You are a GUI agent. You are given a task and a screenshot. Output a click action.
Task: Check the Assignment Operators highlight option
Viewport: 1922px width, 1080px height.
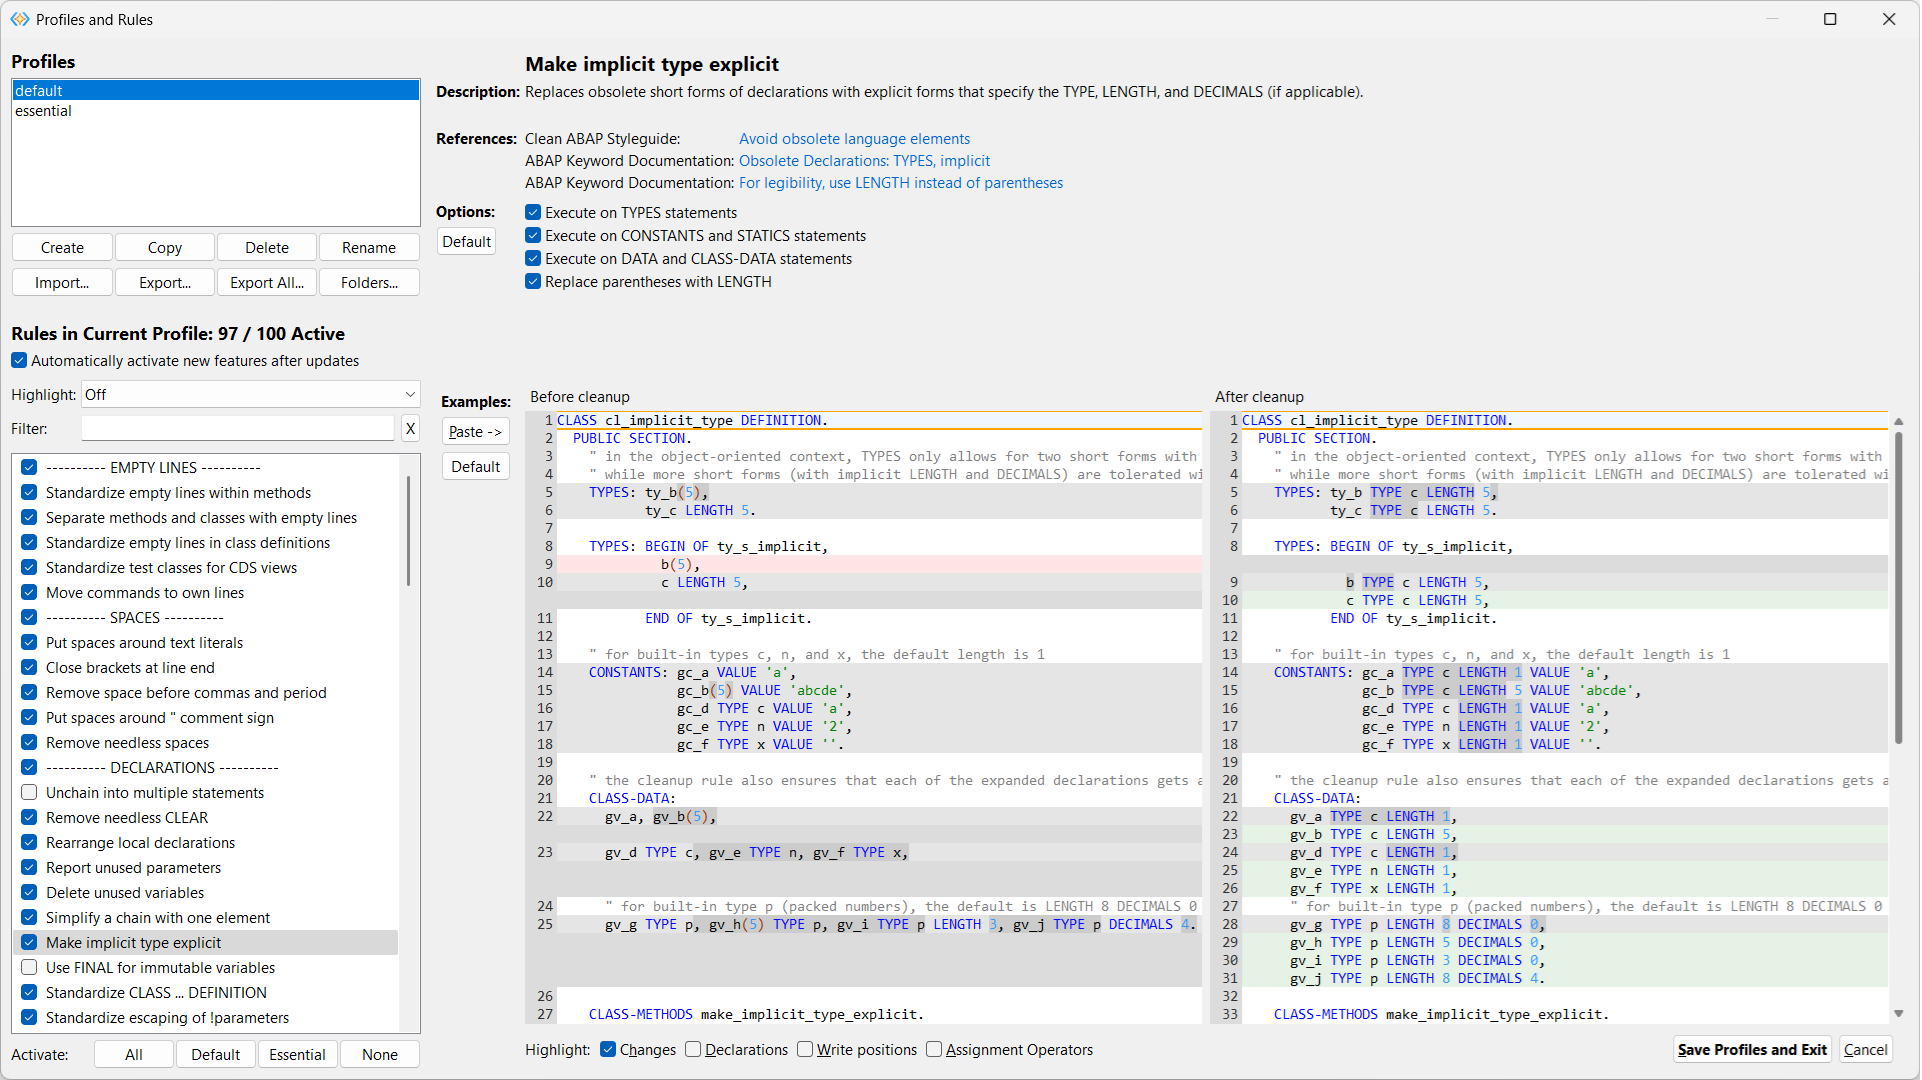tap(934, 1050)
